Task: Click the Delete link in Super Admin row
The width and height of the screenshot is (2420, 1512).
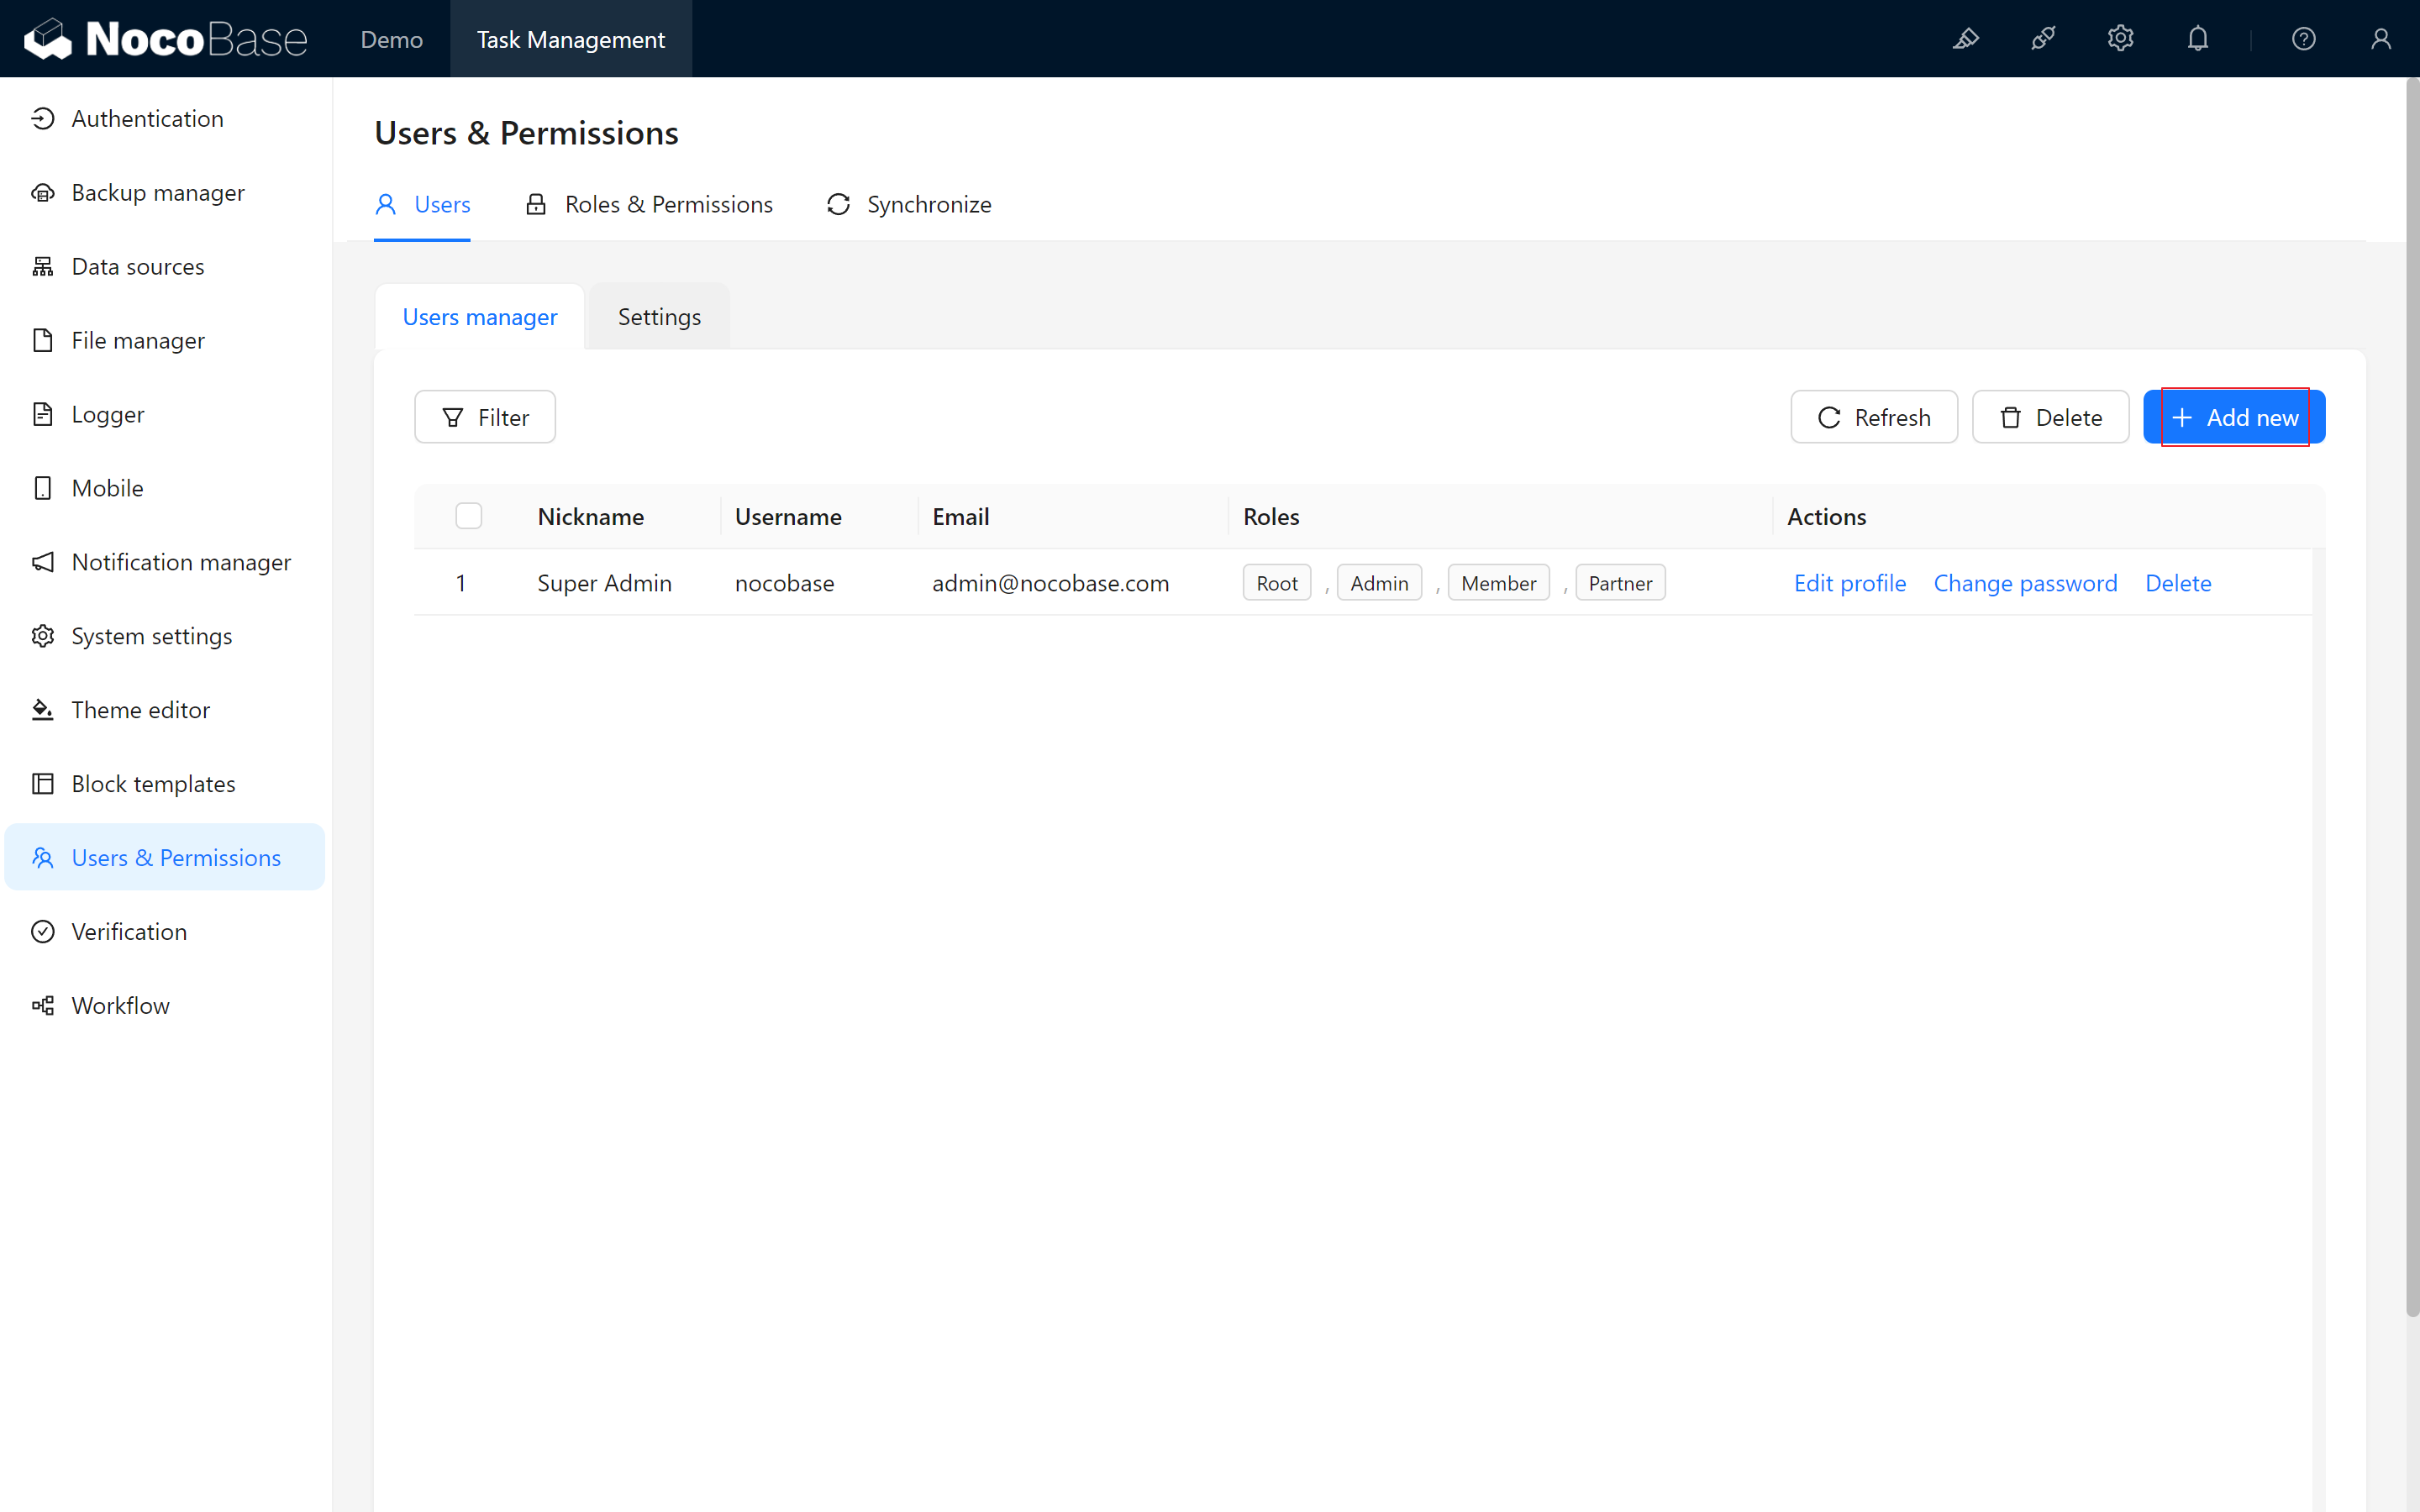Action: coord(2178,583)
